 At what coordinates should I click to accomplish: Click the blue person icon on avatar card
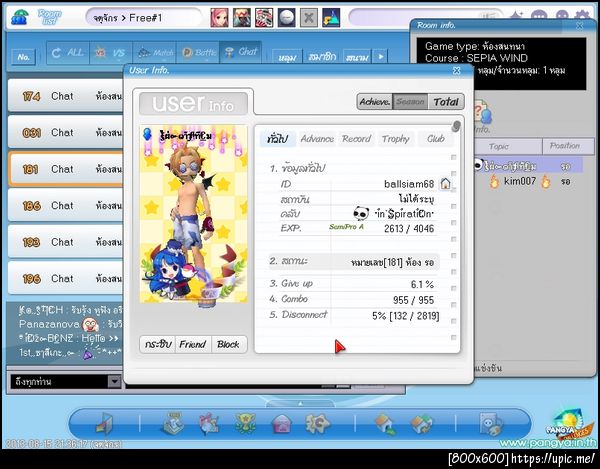pos(147,134)
